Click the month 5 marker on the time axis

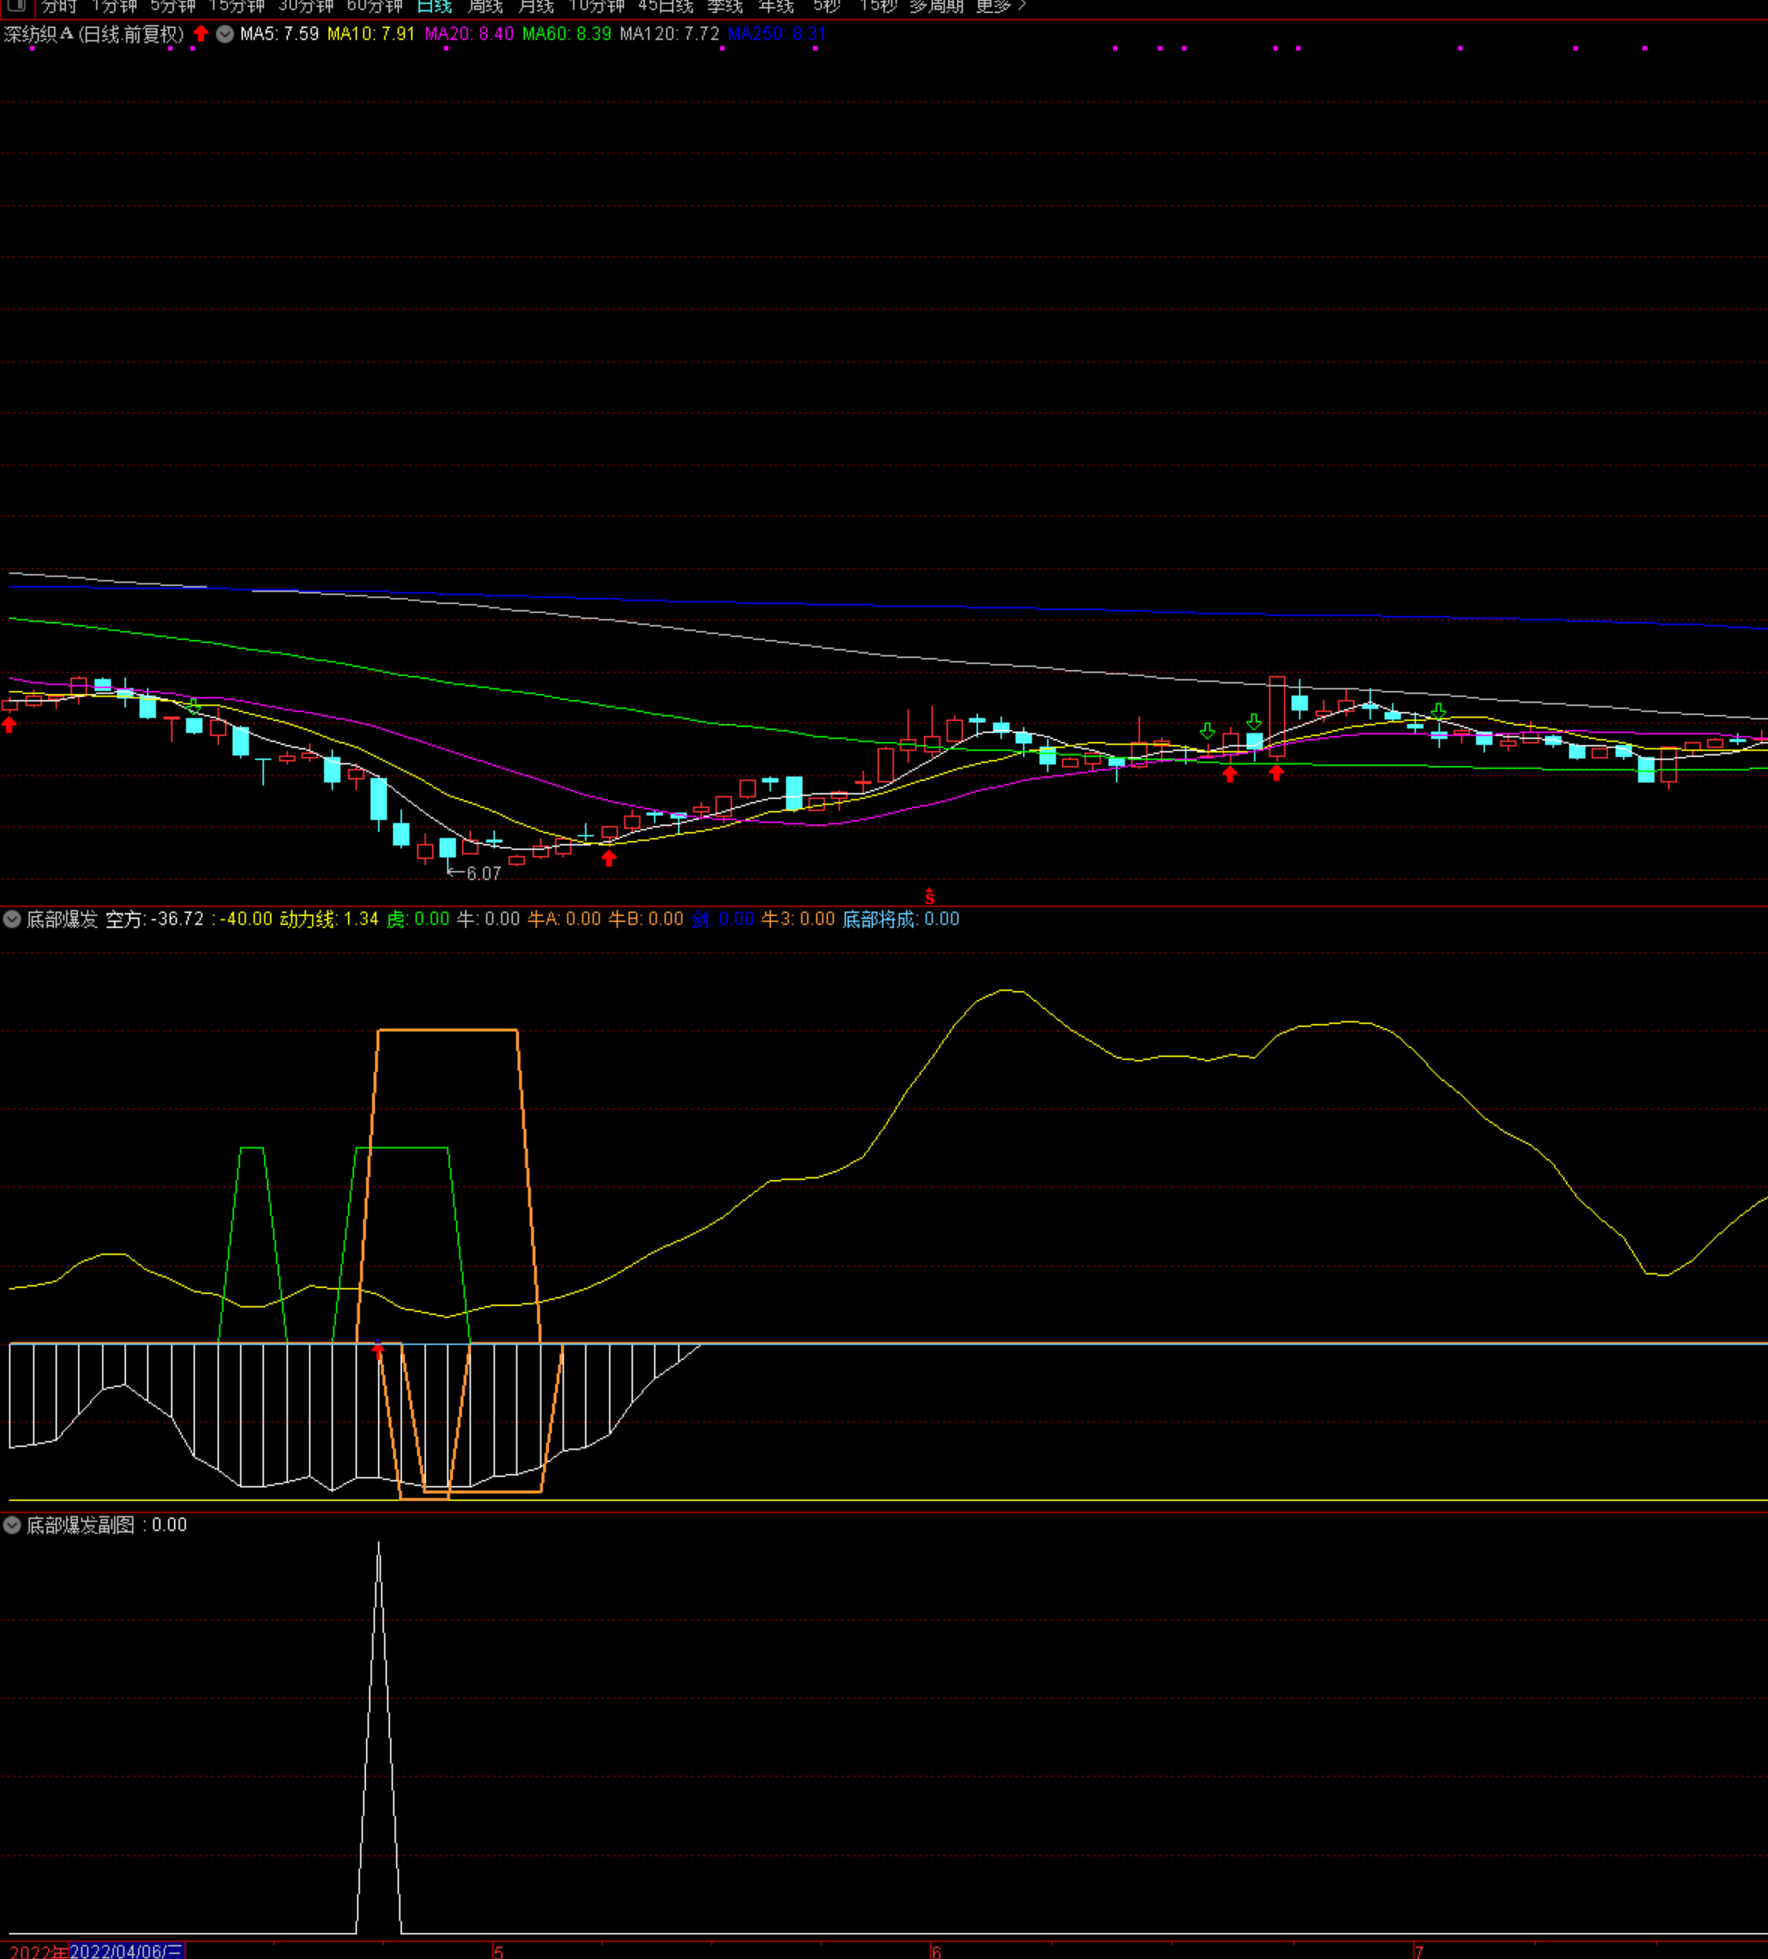(x=498, y=1952)
